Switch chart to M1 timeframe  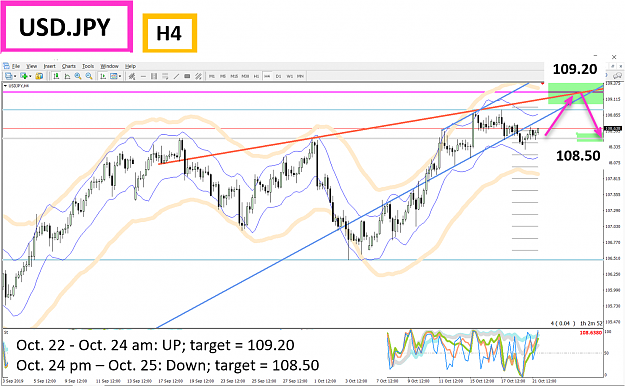click(212, 76)
